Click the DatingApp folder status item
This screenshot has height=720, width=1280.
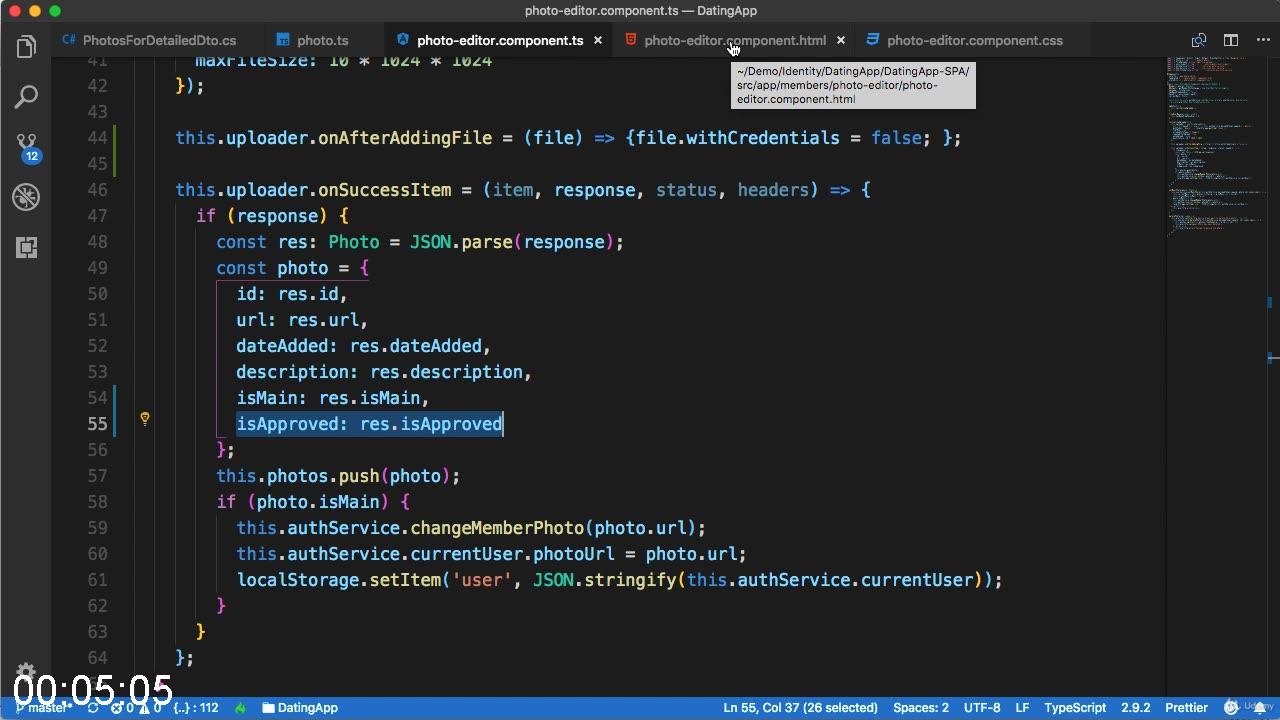pyautogui.click(x=299, y=707)
